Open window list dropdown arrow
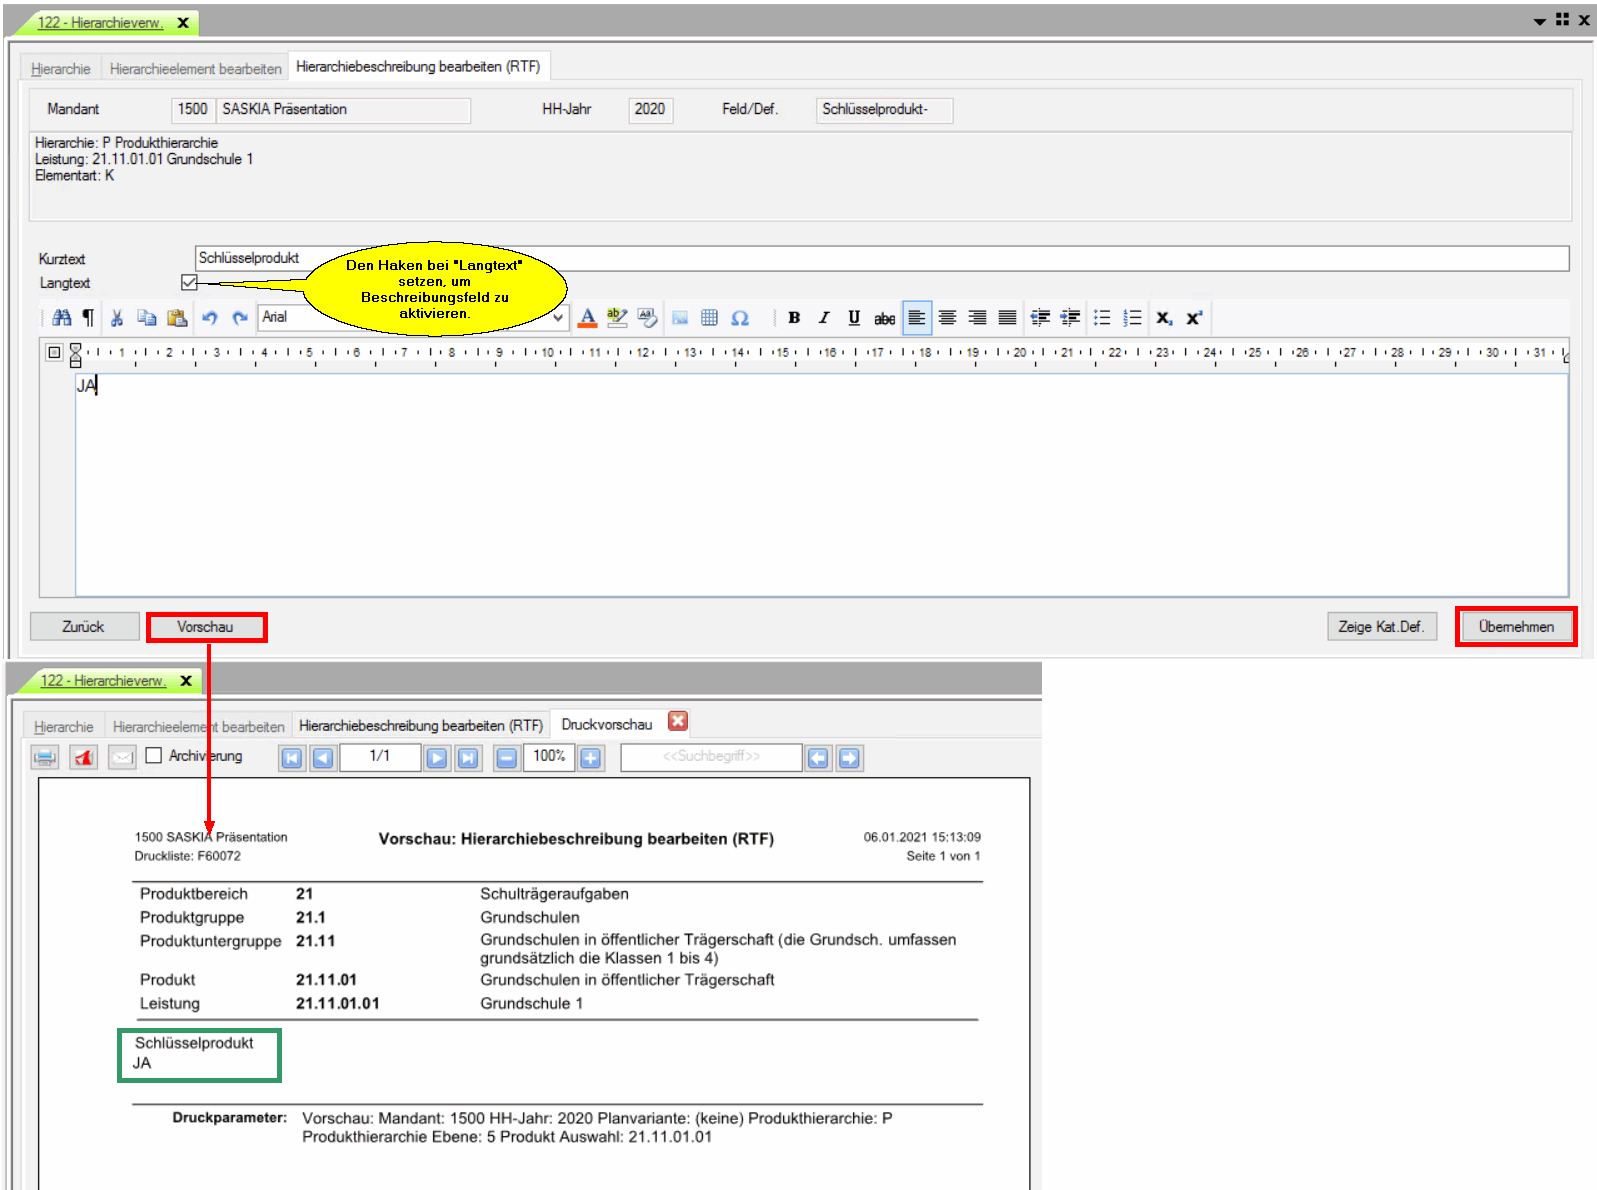 pos(1539,21)
